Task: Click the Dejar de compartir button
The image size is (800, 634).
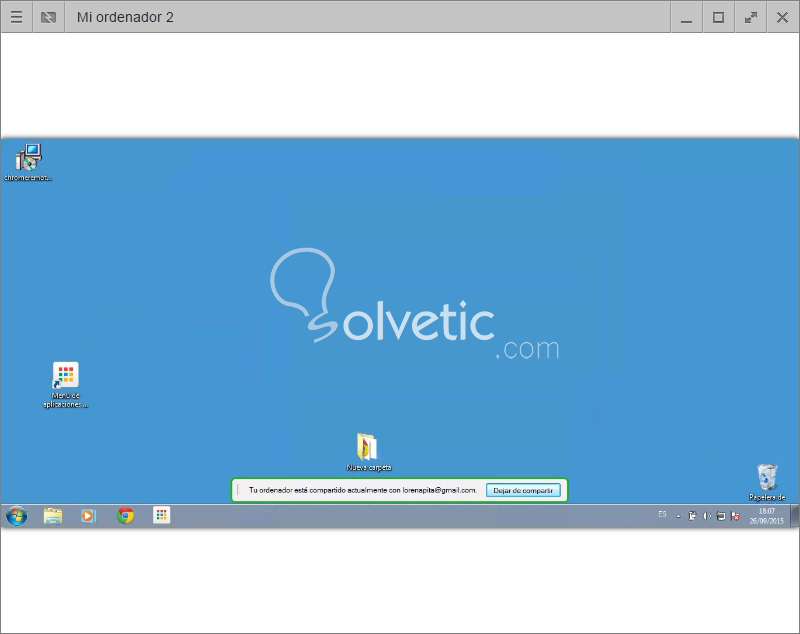Action: [x=523, y=490]
